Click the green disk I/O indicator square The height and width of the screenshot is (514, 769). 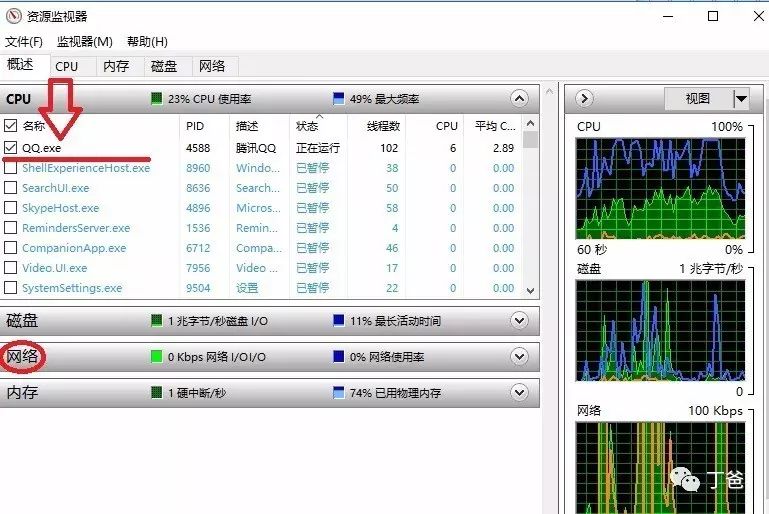pos(157,321)
